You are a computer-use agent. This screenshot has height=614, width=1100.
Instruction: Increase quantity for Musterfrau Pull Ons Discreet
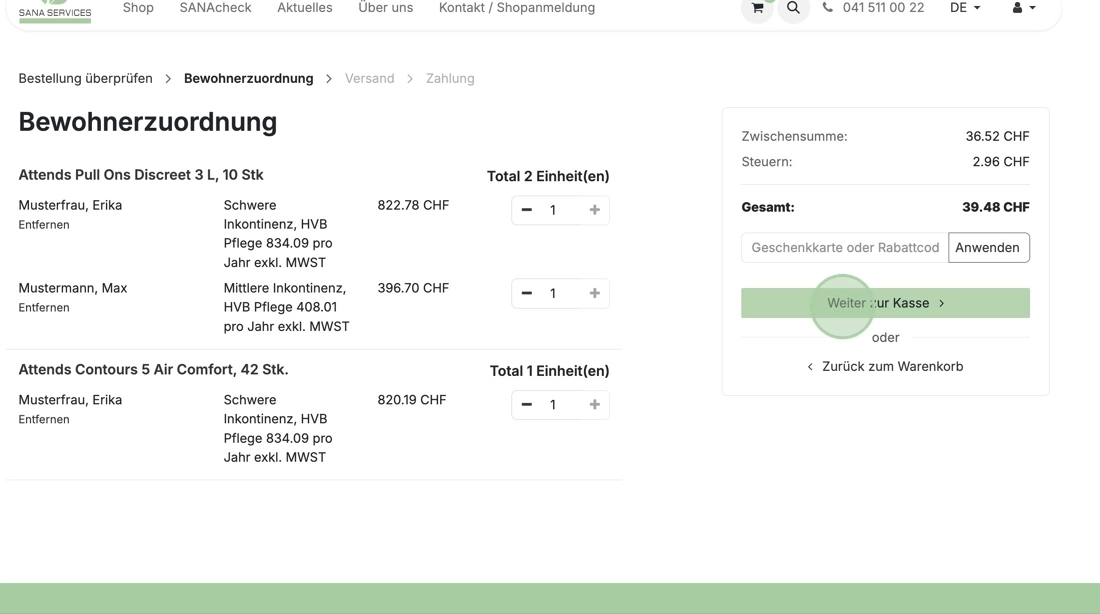[x=594, y=210]
